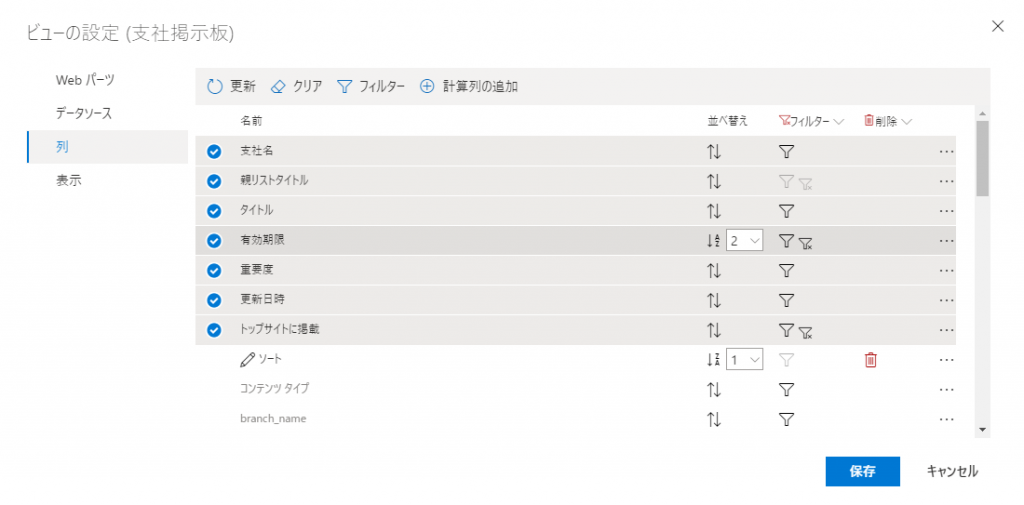
Task: Click the クリア eraser icon
Action: coord(279,87)
